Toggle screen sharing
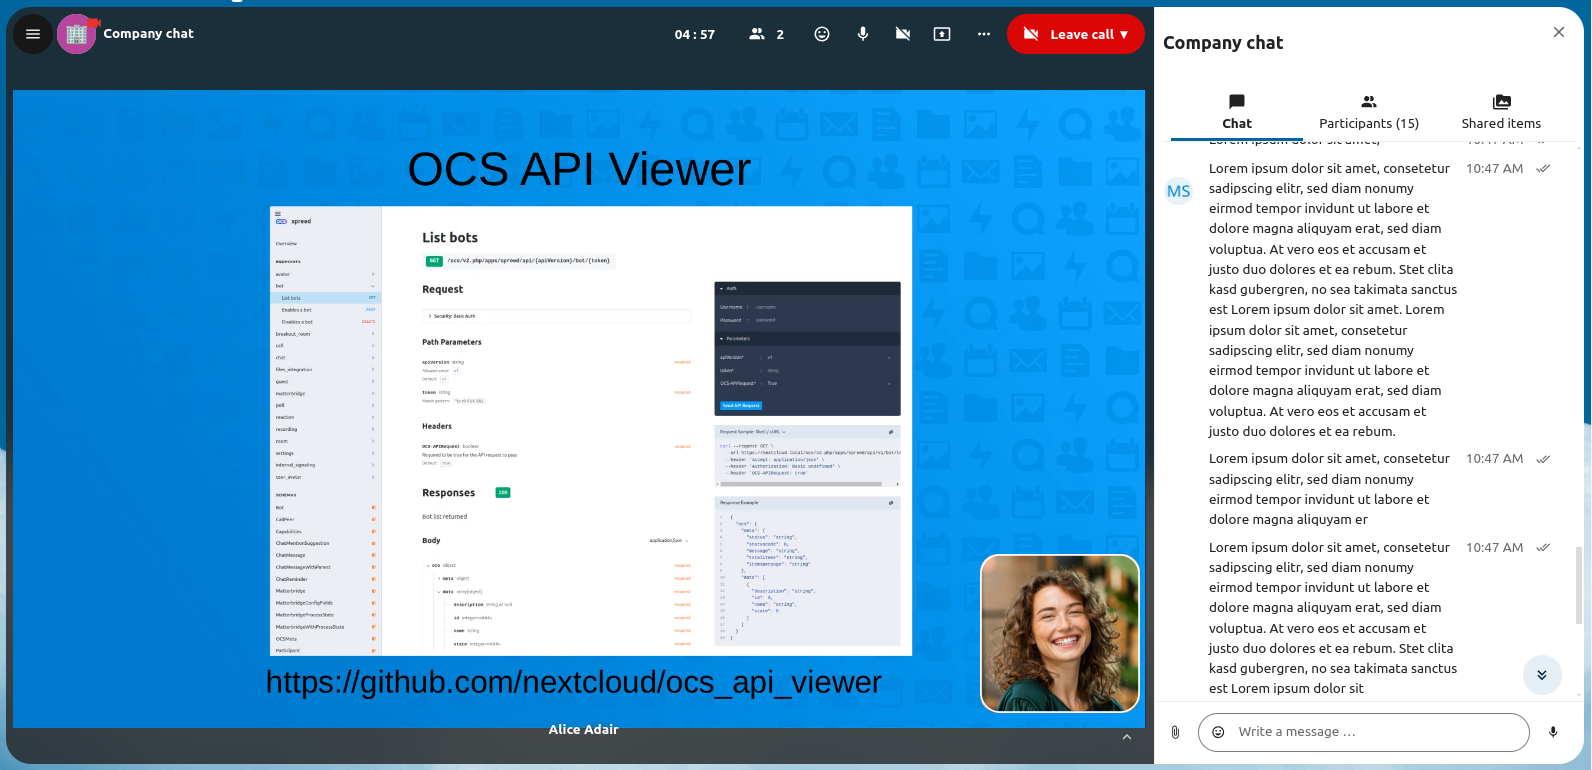 [942, 34]
